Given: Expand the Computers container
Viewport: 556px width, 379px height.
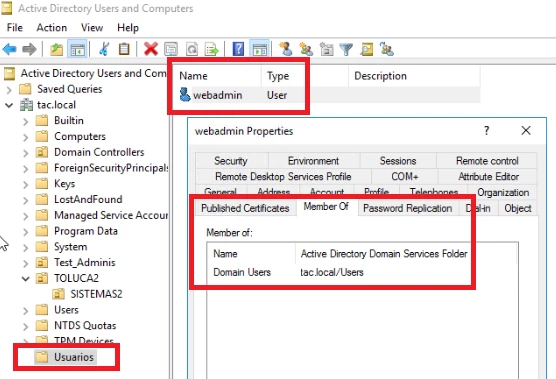Looking at the screenshot, I should coord(25,137).
